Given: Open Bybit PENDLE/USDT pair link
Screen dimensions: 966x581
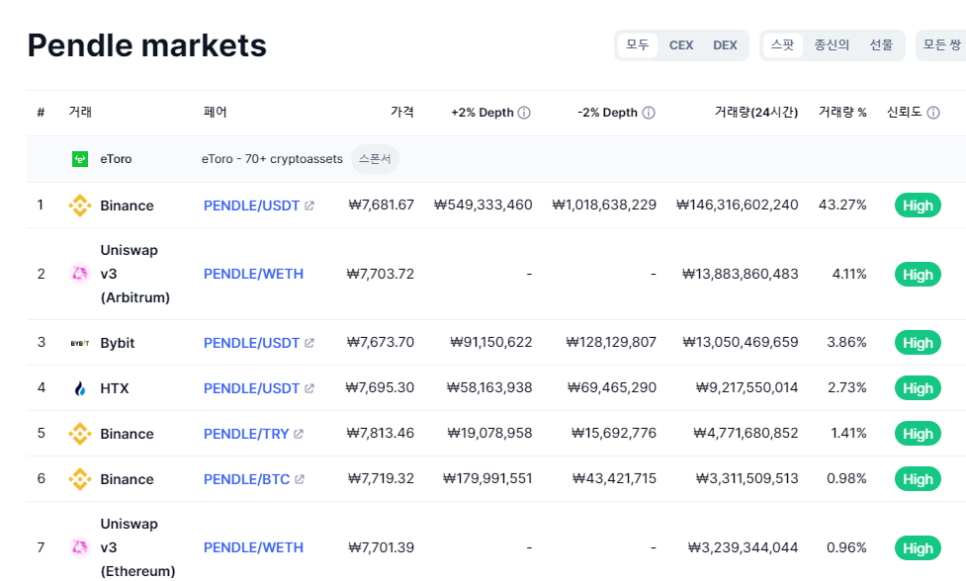Looking at the screenshot, I should 251,343.
